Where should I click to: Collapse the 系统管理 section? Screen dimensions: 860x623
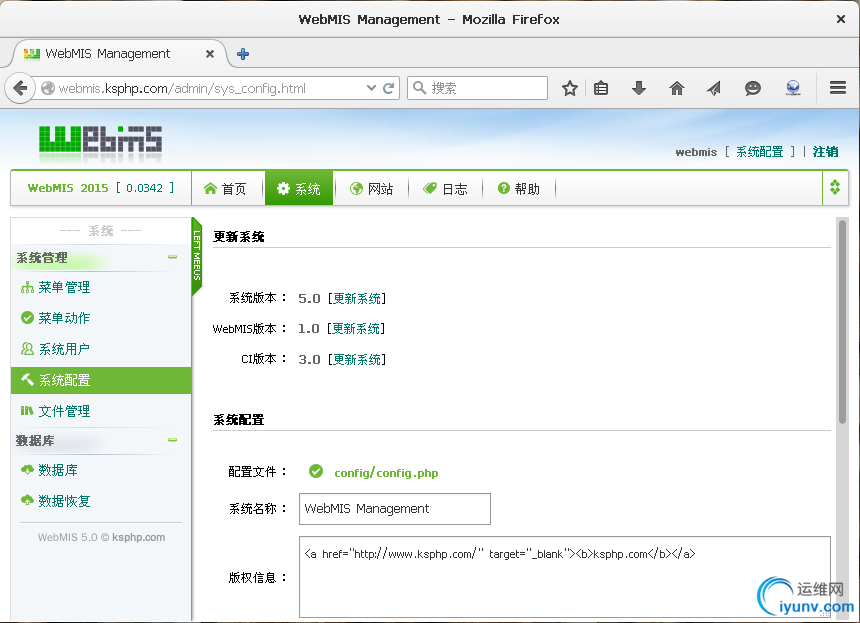pos(172,257)
